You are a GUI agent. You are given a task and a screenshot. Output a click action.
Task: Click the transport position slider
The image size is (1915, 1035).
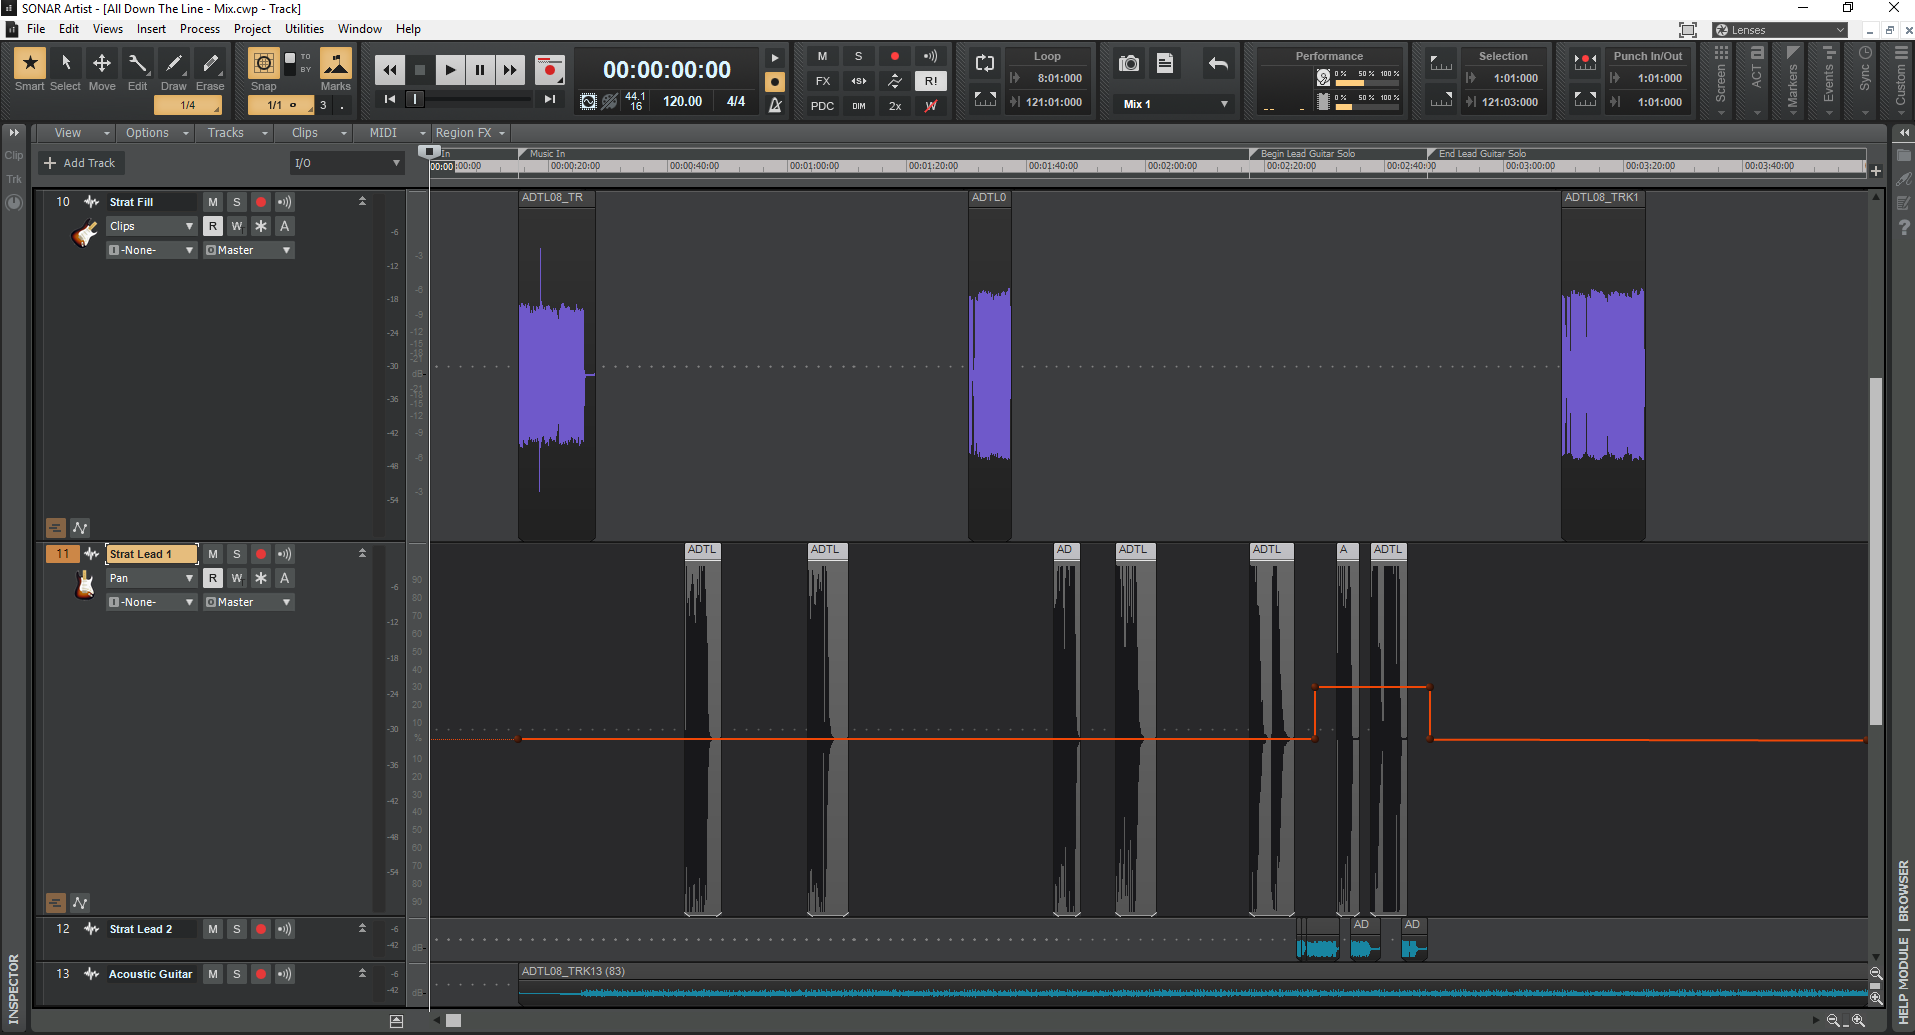pos(415,99)
